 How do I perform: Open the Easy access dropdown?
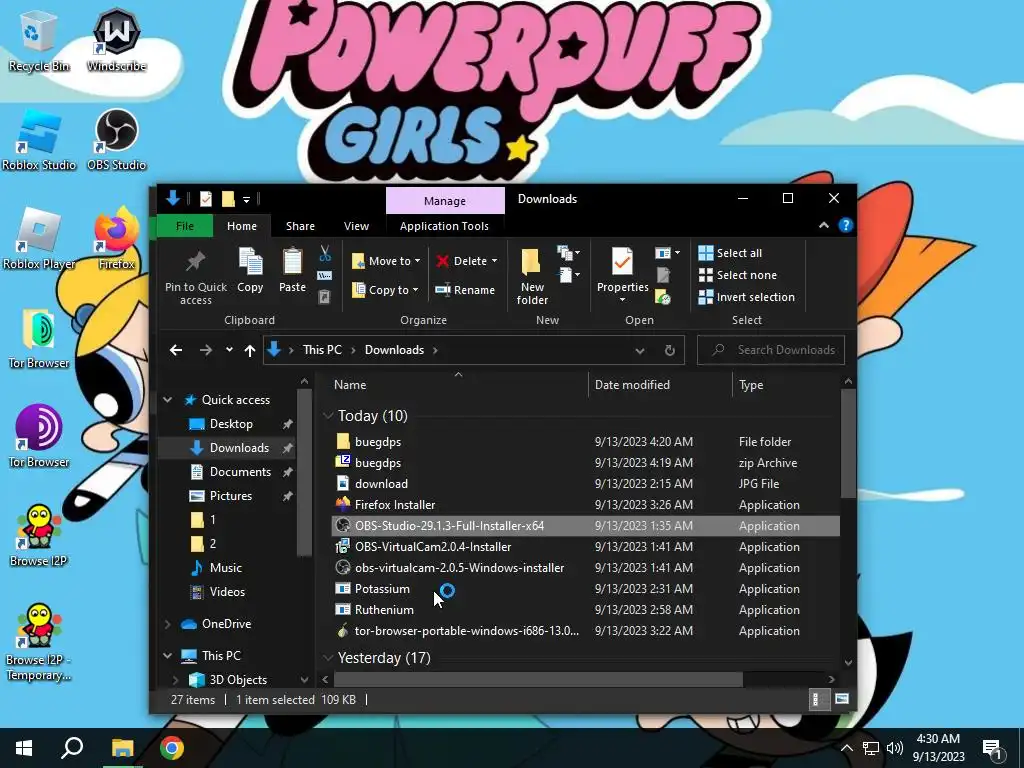pos(568,274)
